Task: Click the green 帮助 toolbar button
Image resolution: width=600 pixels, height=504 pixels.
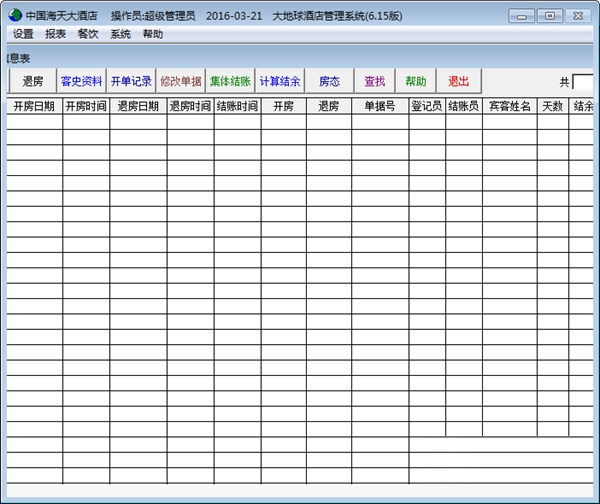Action: pyautogui.click(x=416, y=81)
